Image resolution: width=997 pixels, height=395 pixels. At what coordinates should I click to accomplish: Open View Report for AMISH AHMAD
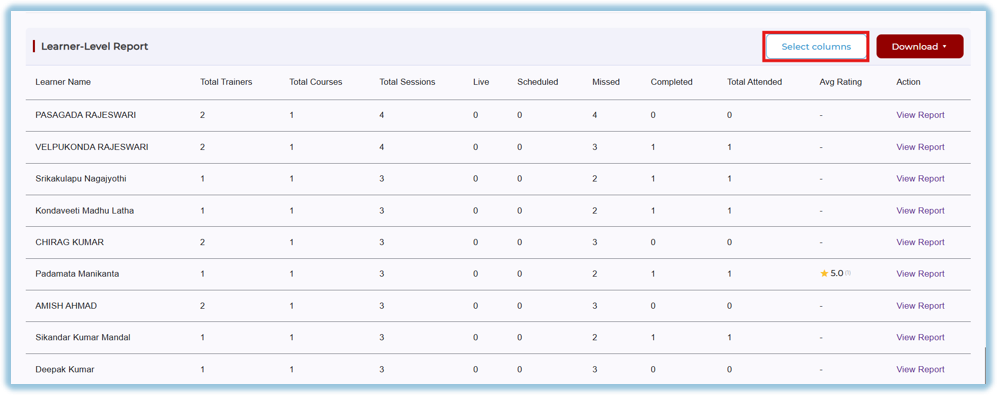pos(920,306)
